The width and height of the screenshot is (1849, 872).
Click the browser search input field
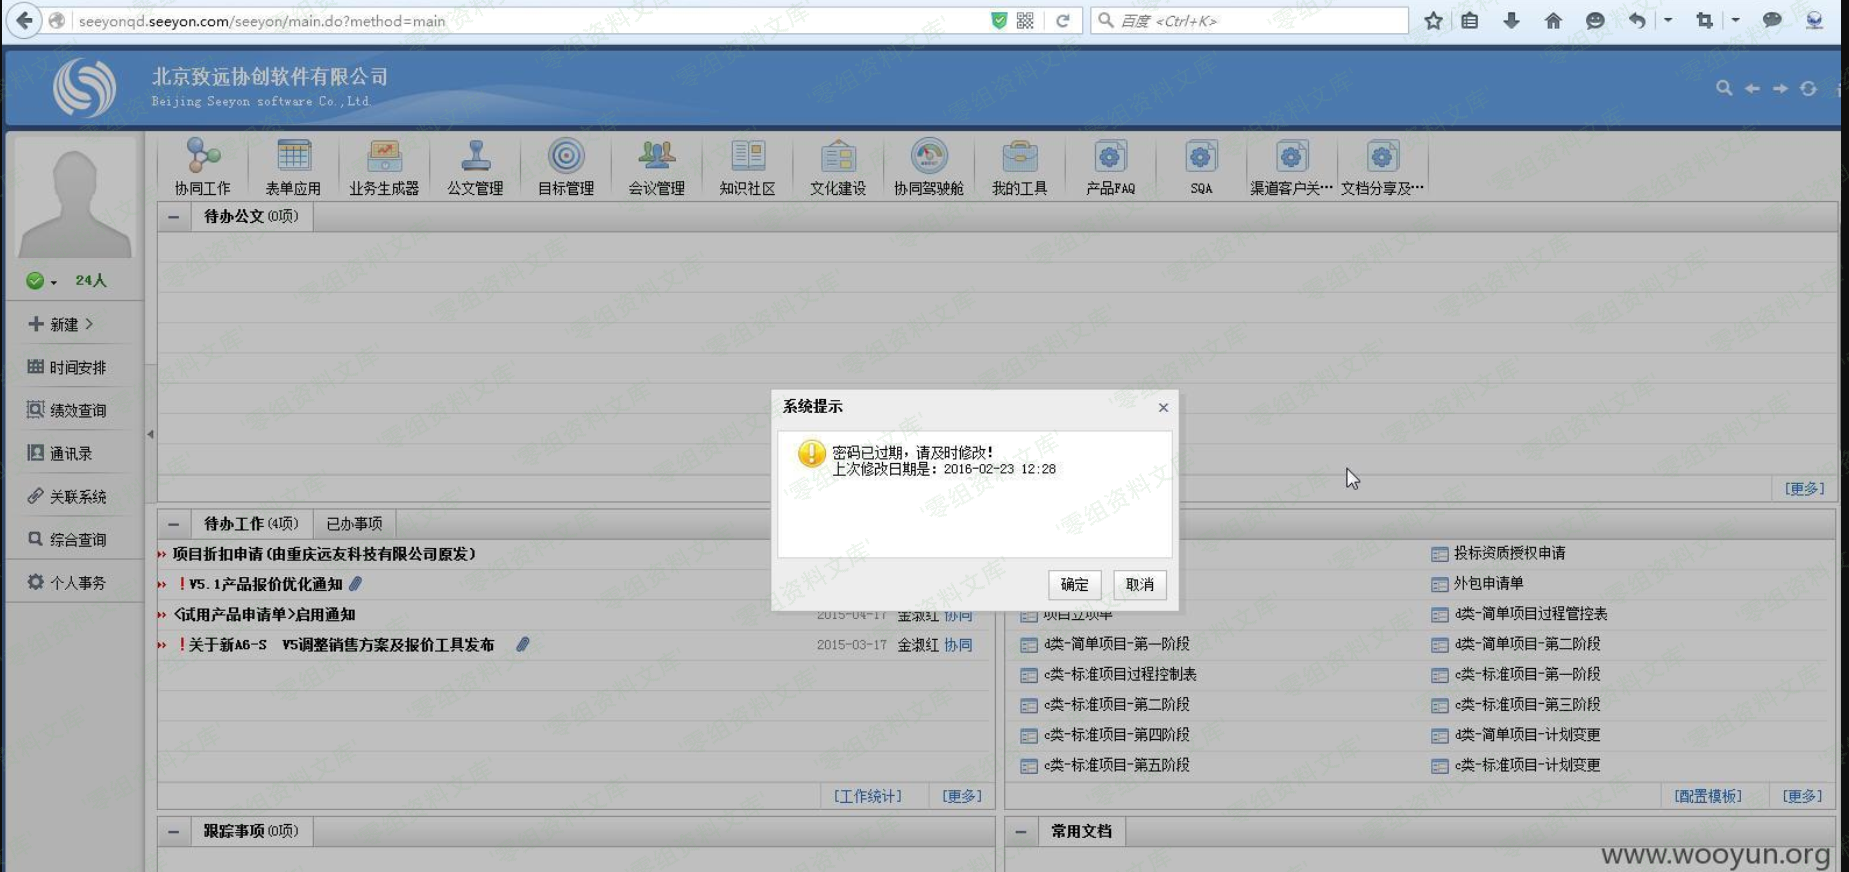point(1260,21)
